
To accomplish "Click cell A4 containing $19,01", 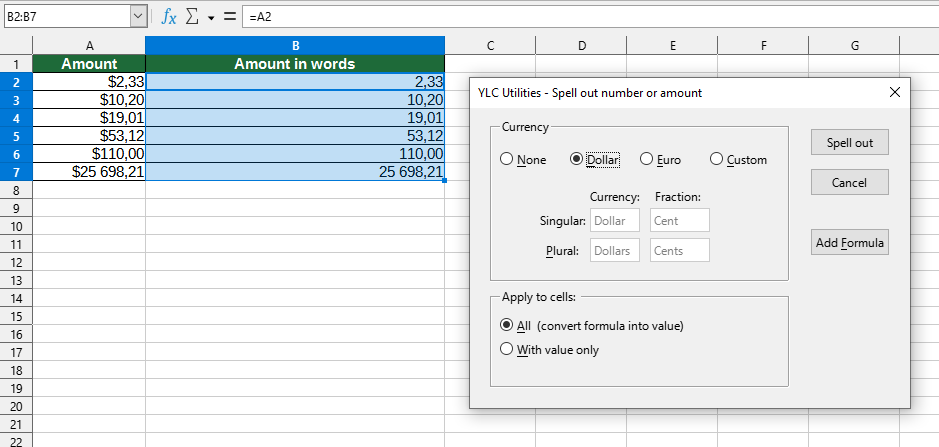I will 89,118.
